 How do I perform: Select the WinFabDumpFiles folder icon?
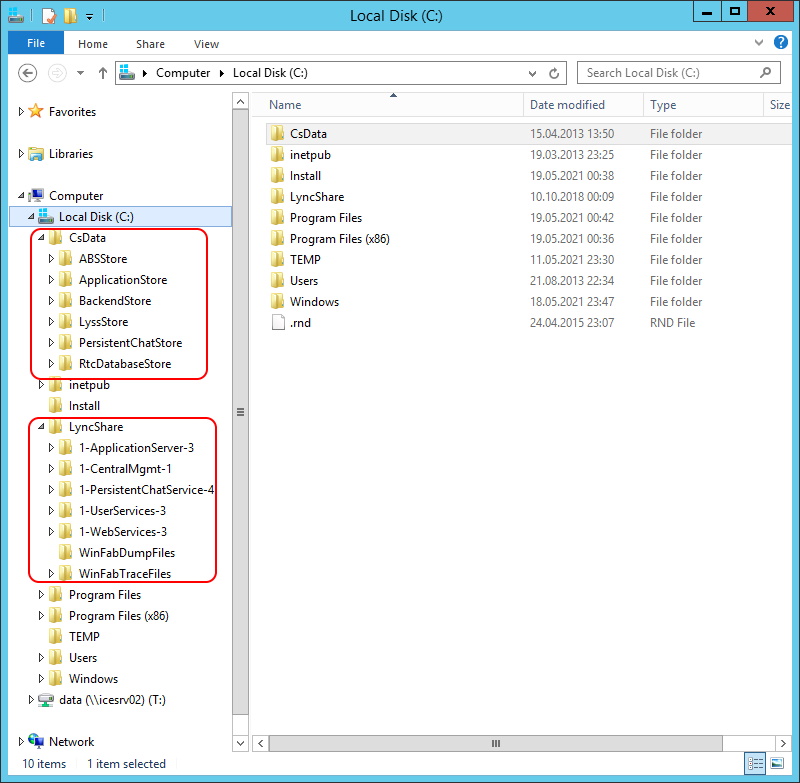pos(65,552)
